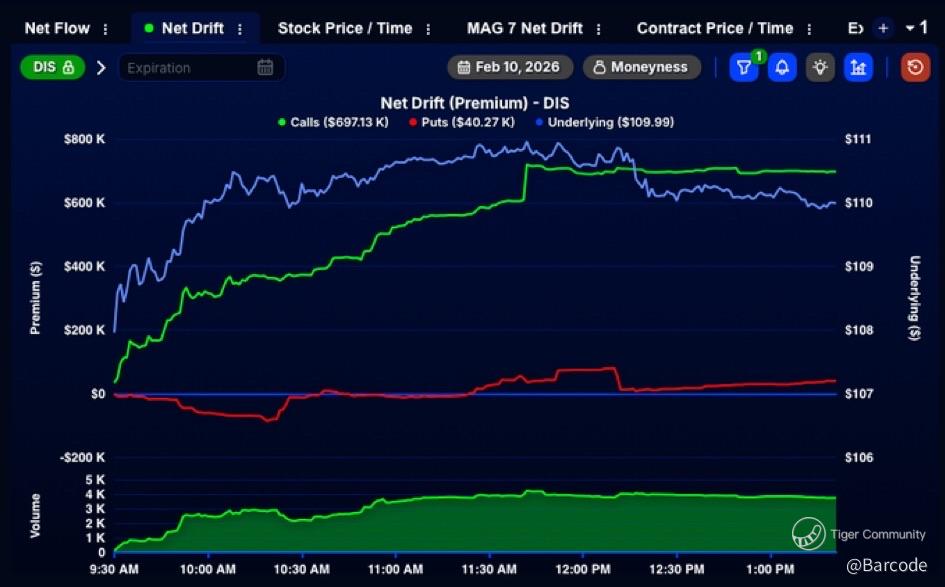This screenshot has height=587, width=945.
Task: Toggle the Puts legend series
Action: [462, 122]
